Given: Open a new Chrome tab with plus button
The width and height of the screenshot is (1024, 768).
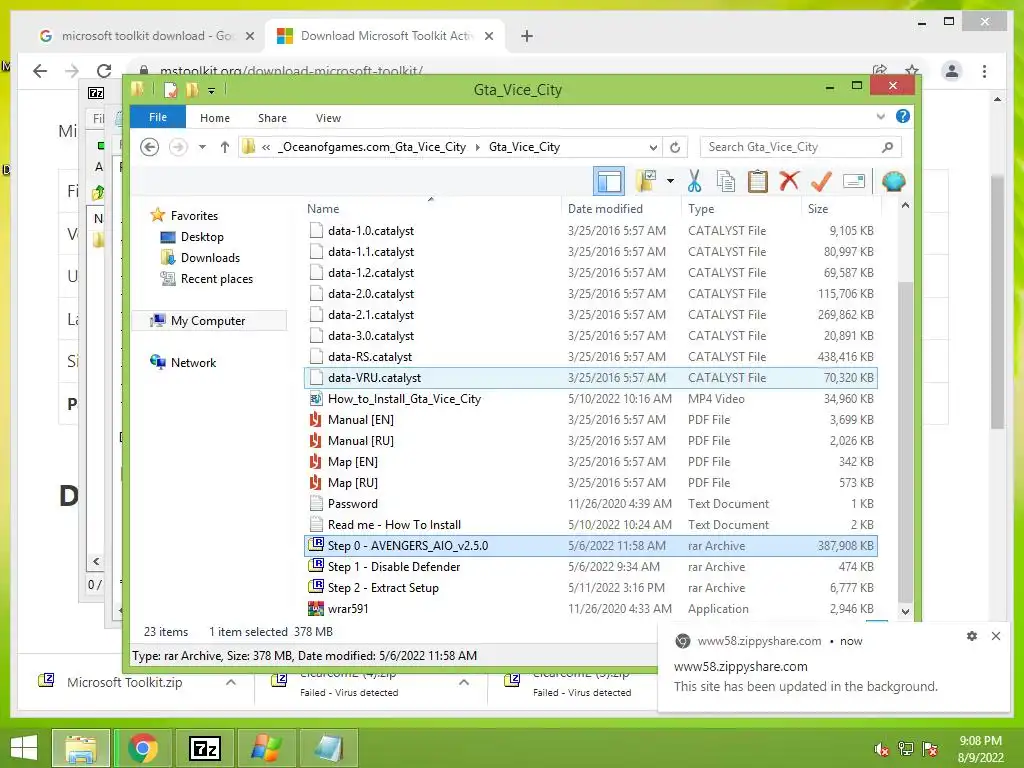Looking at the screenshot, I should (527, 36).
